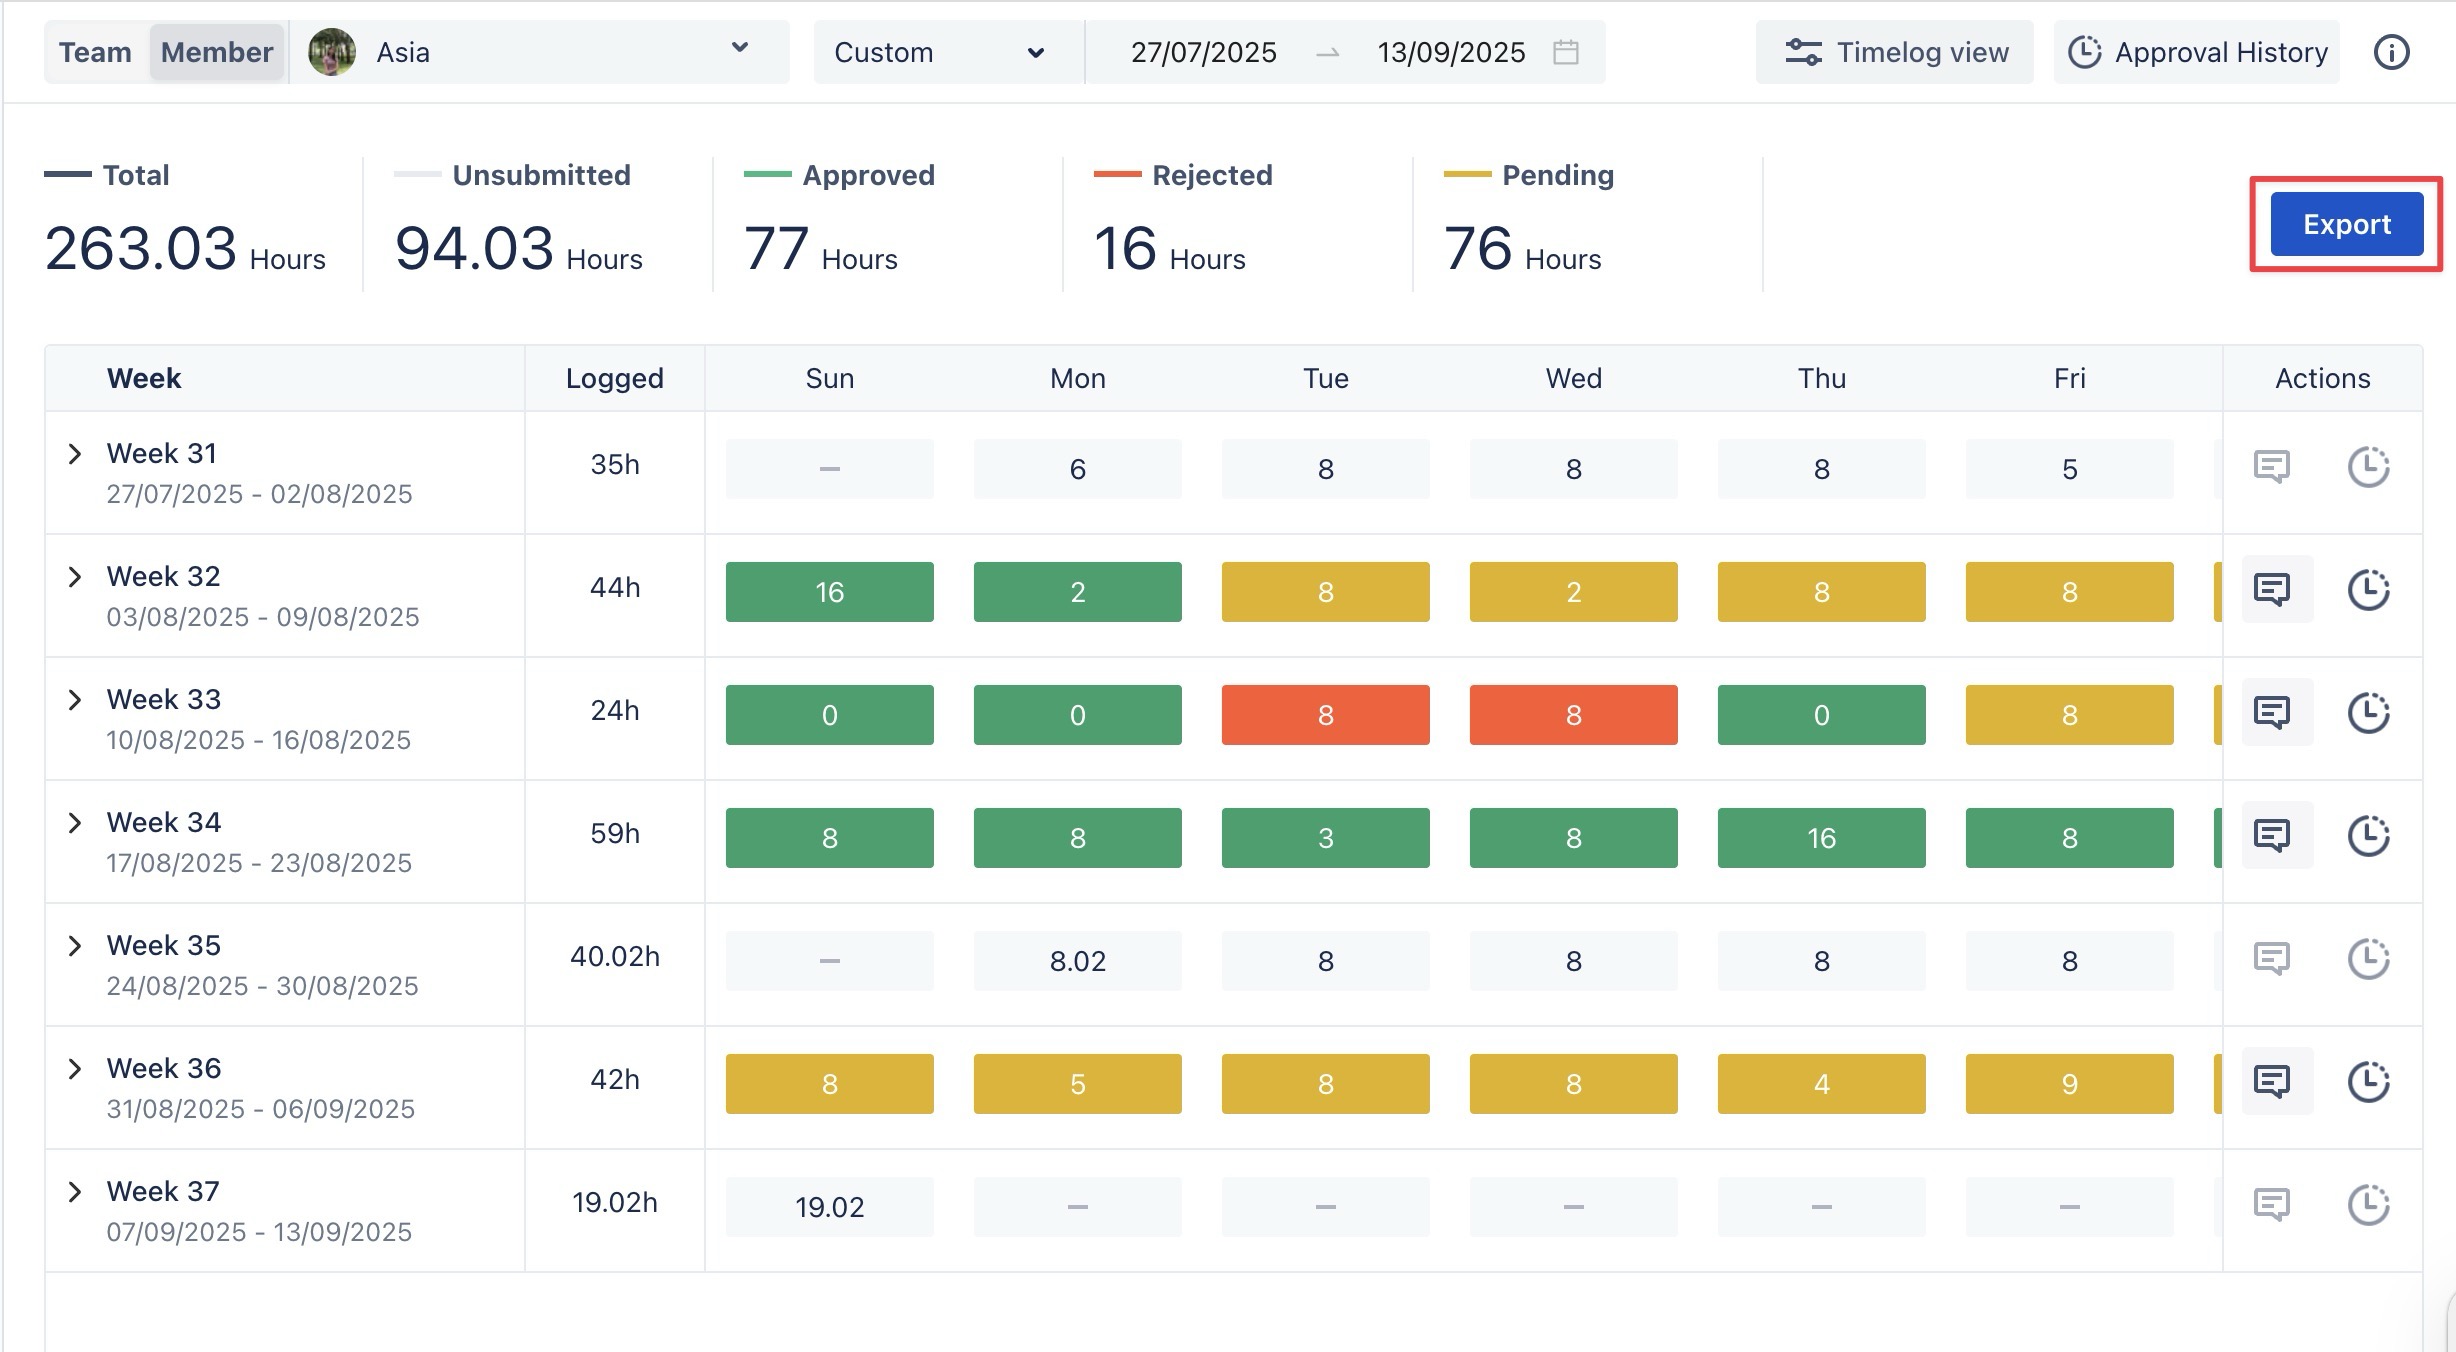The height and width of the screenshot is (1352, 2456).
Task: Click the start date 27/07/2025 field
Action: (1203, 52)
